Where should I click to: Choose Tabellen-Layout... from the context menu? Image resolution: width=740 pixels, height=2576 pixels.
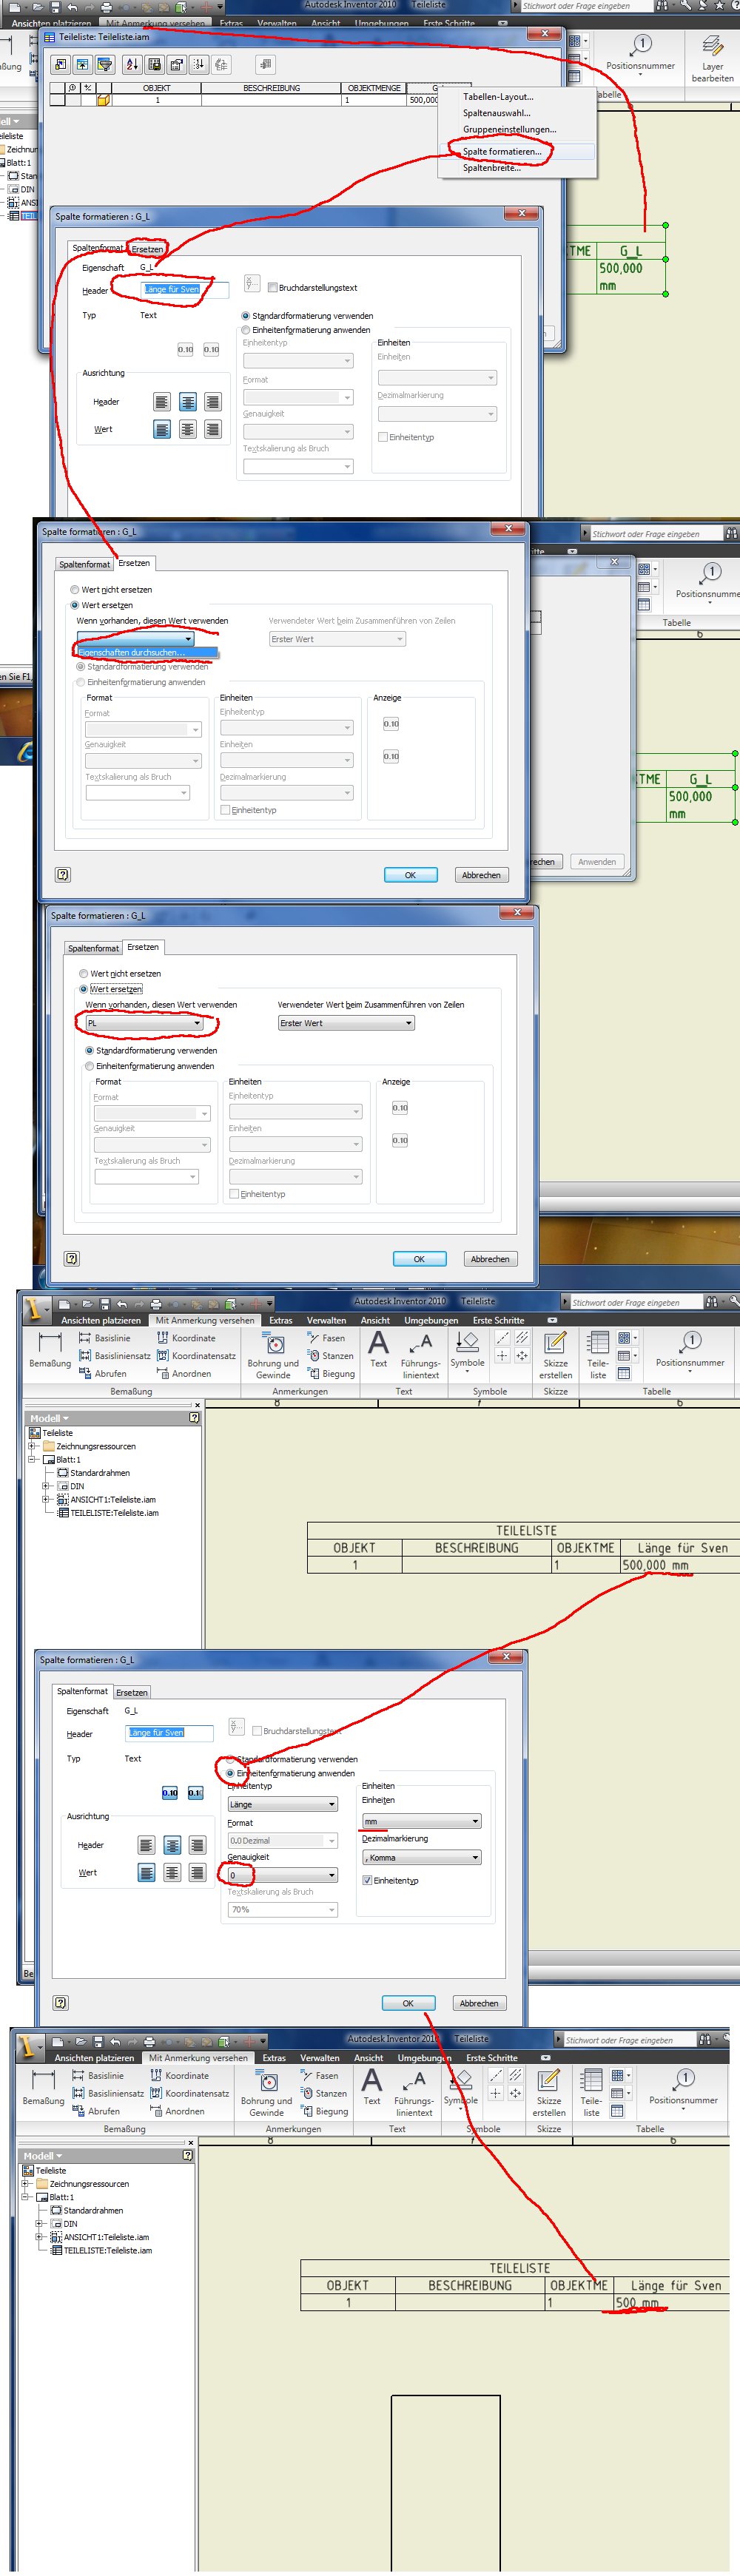[498, 97]
